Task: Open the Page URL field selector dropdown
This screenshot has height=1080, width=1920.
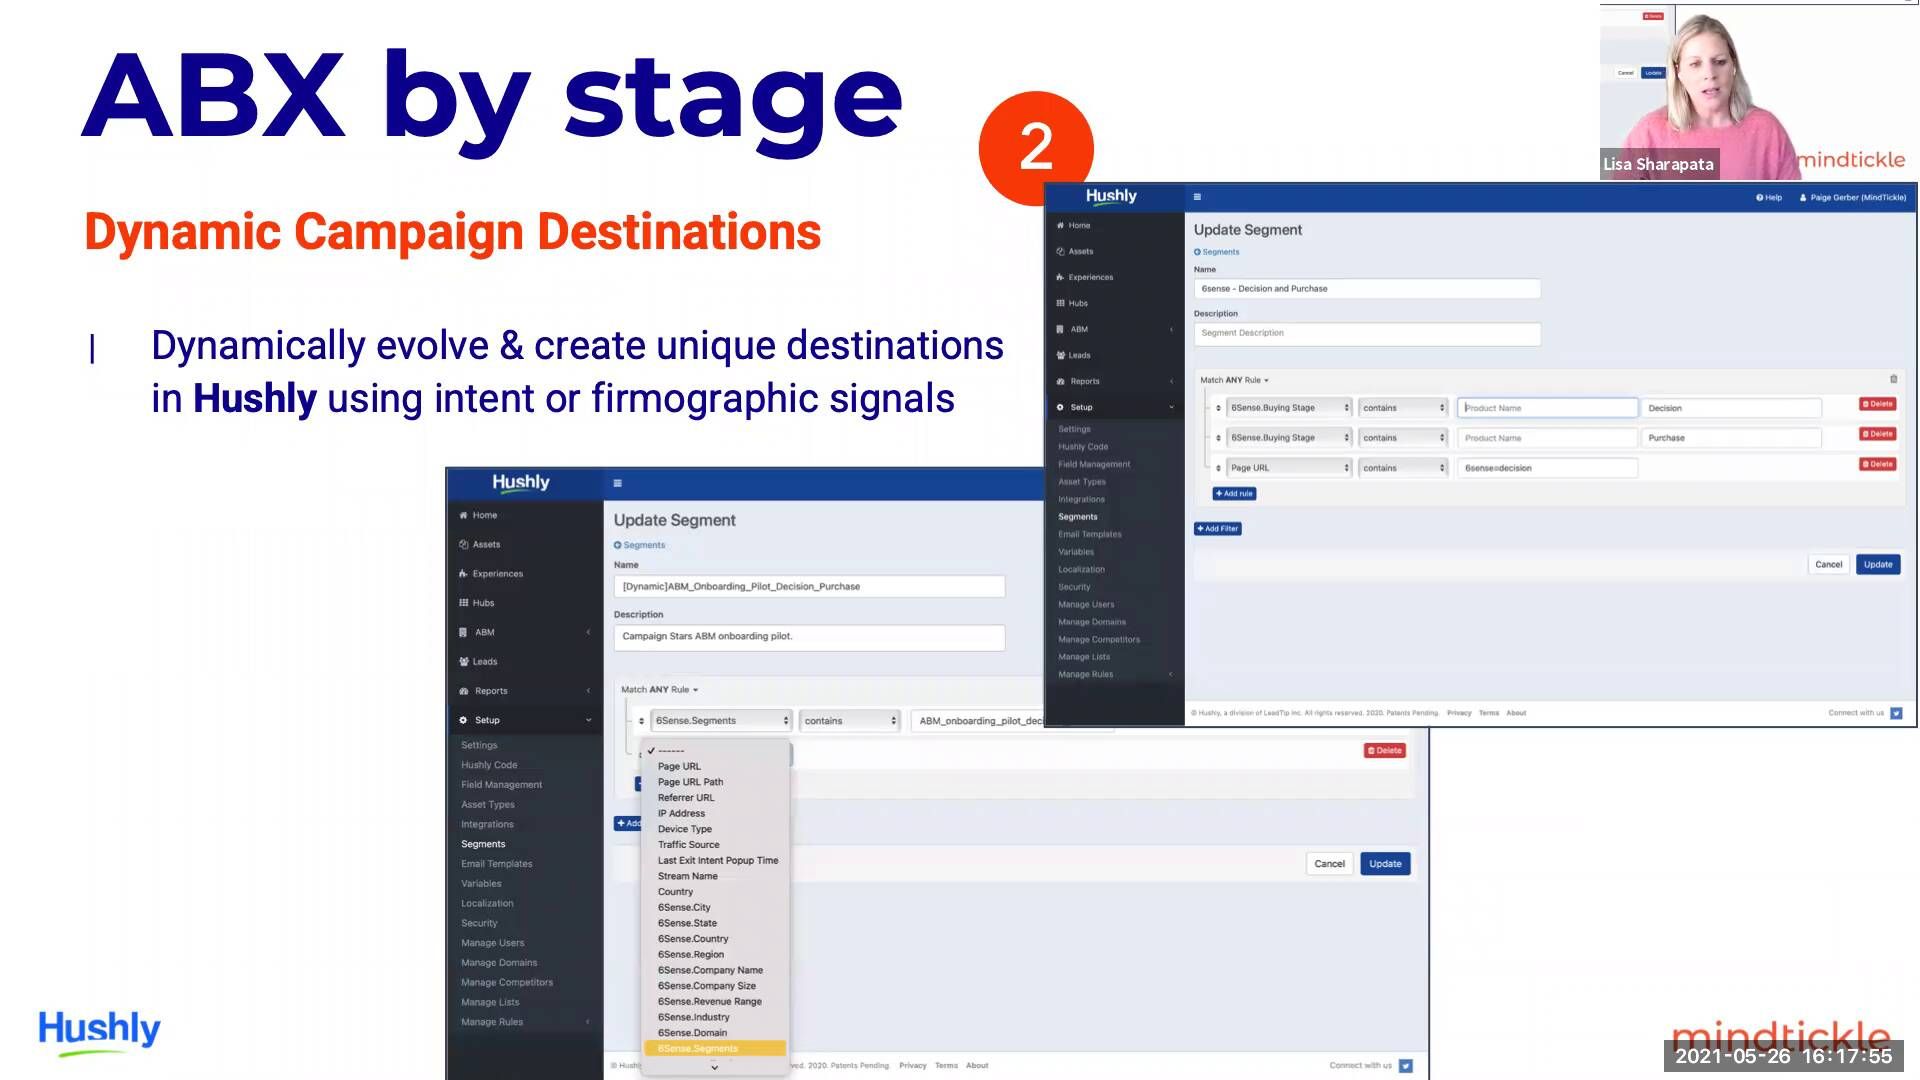Action: click(1288, 468)
